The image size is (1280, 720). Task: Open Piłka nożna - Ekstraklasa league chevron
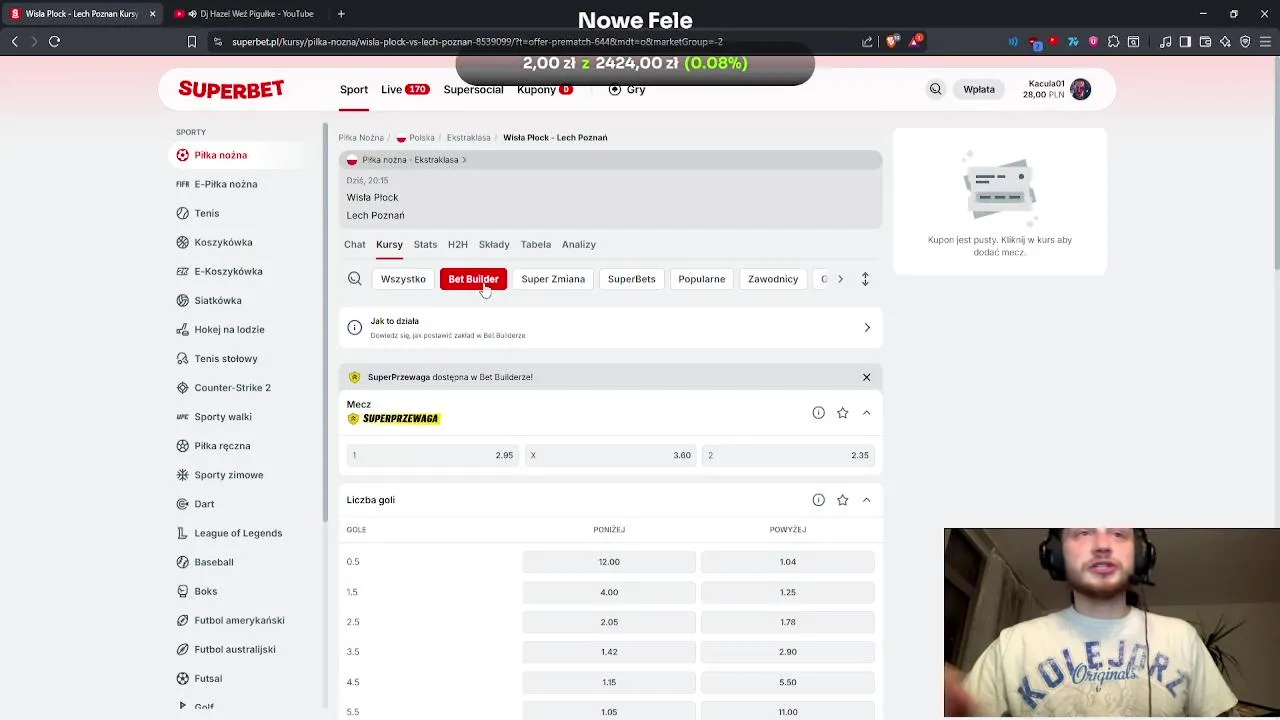(464, 160)
